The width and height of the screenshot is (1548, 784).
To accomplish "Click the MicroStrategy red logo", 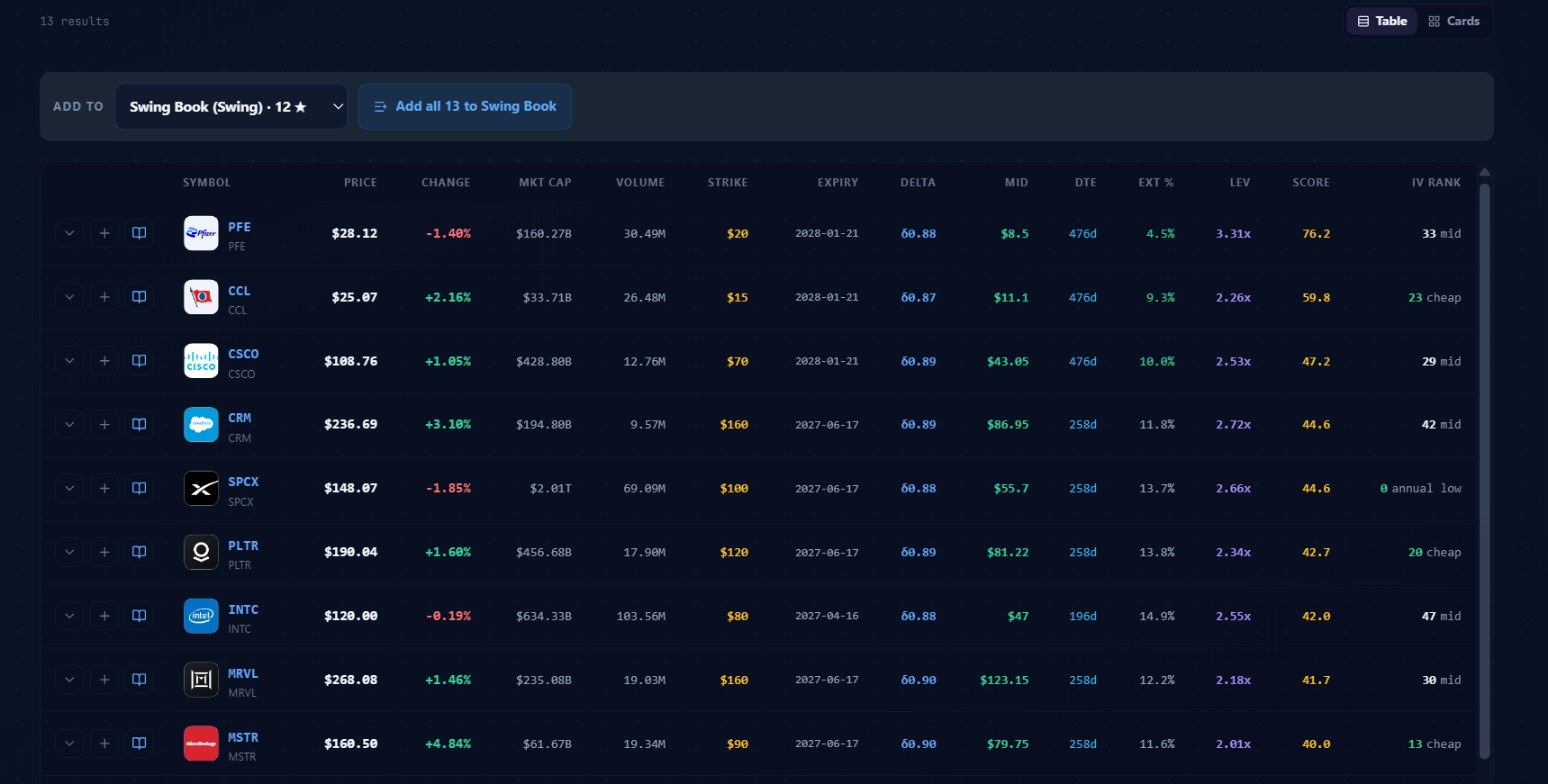I will [201, 744].
